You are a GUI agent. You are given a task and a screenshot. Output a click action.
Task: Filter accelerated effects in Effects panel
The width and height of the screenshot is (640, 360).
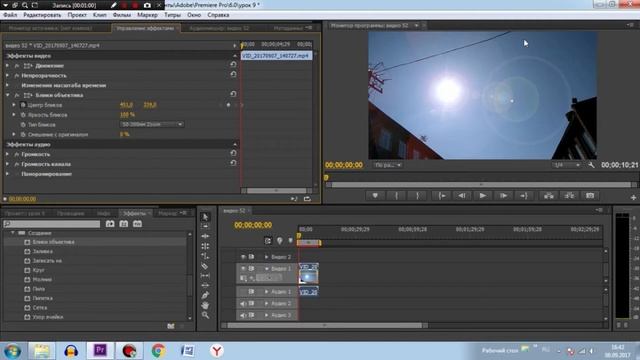tap(110, 224)
